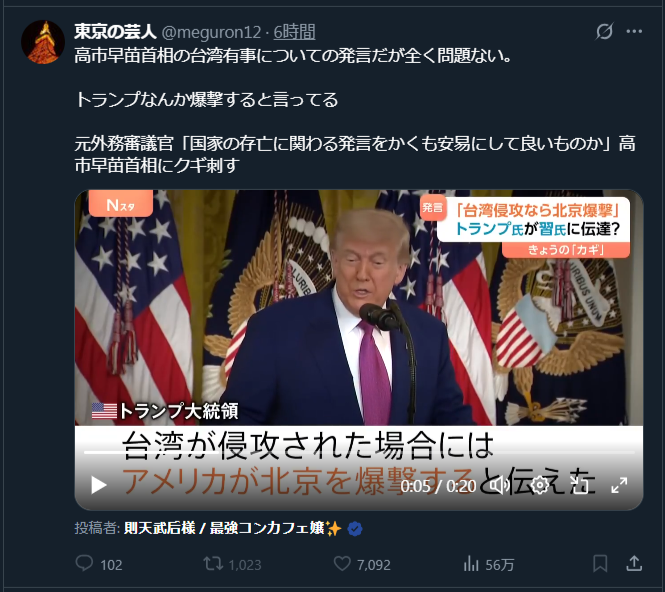This screenshot has height=592, width=665.
Task: Mute the video with the speaker icon
Action: (500, 485)
